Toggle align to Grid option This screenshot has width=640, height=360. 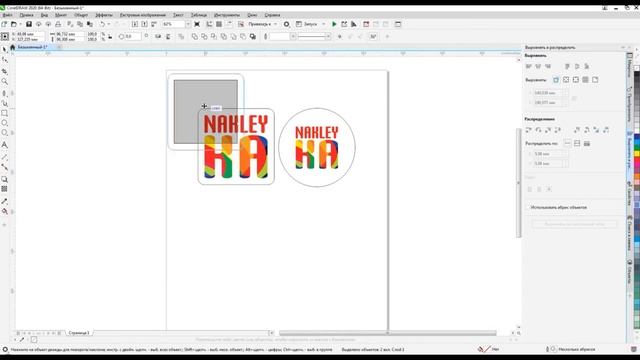pyautogui.click(x=585, y=80)
